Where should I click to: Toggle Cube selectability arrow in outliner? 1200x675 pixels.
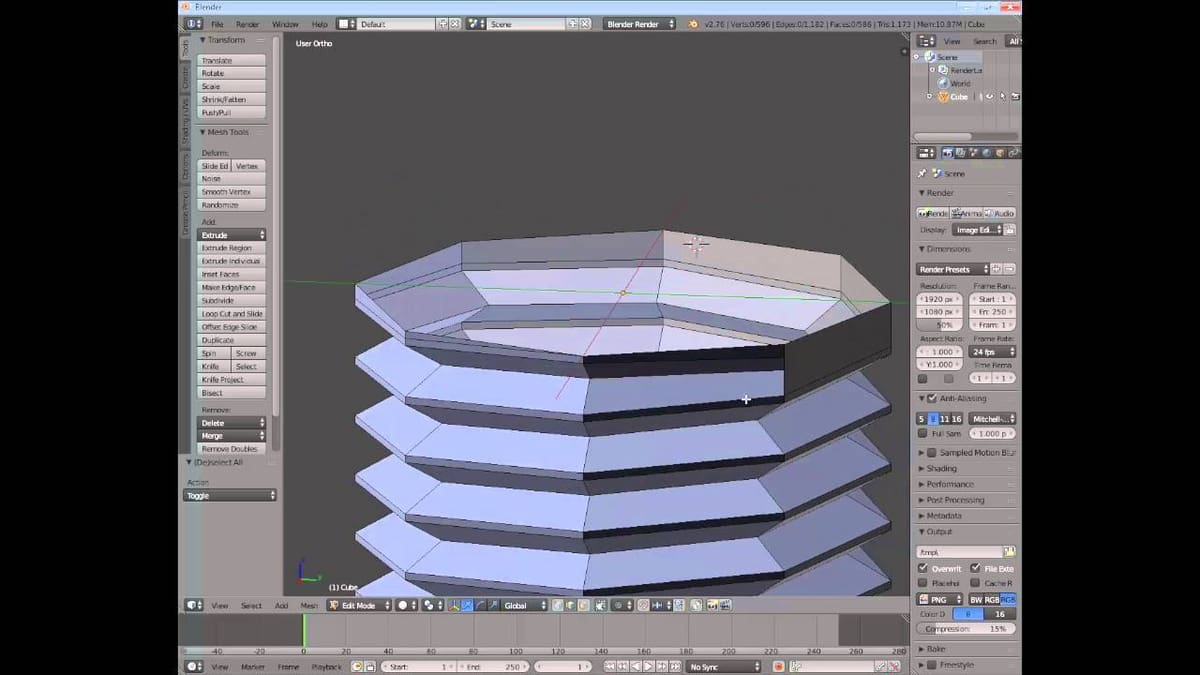tap(1003, 97)
